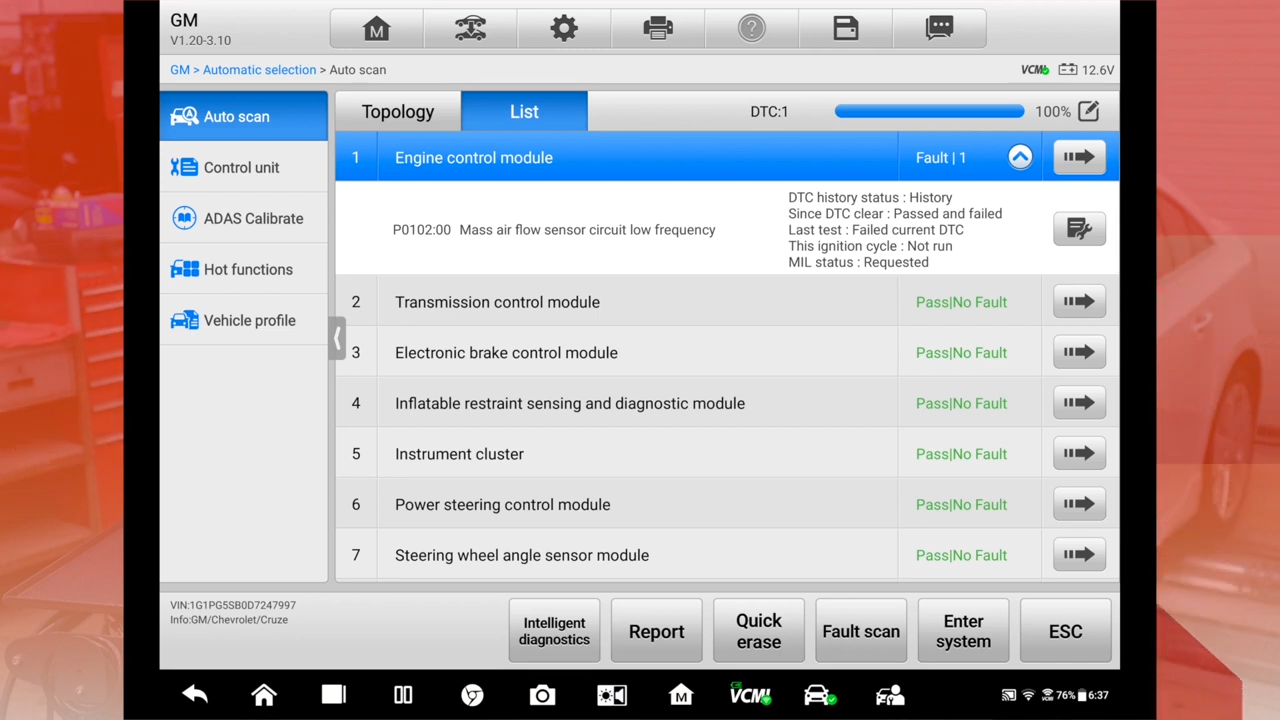Edit the scan progress report via pencil icon
The image size is (1280, 720).
point(1089,111)
